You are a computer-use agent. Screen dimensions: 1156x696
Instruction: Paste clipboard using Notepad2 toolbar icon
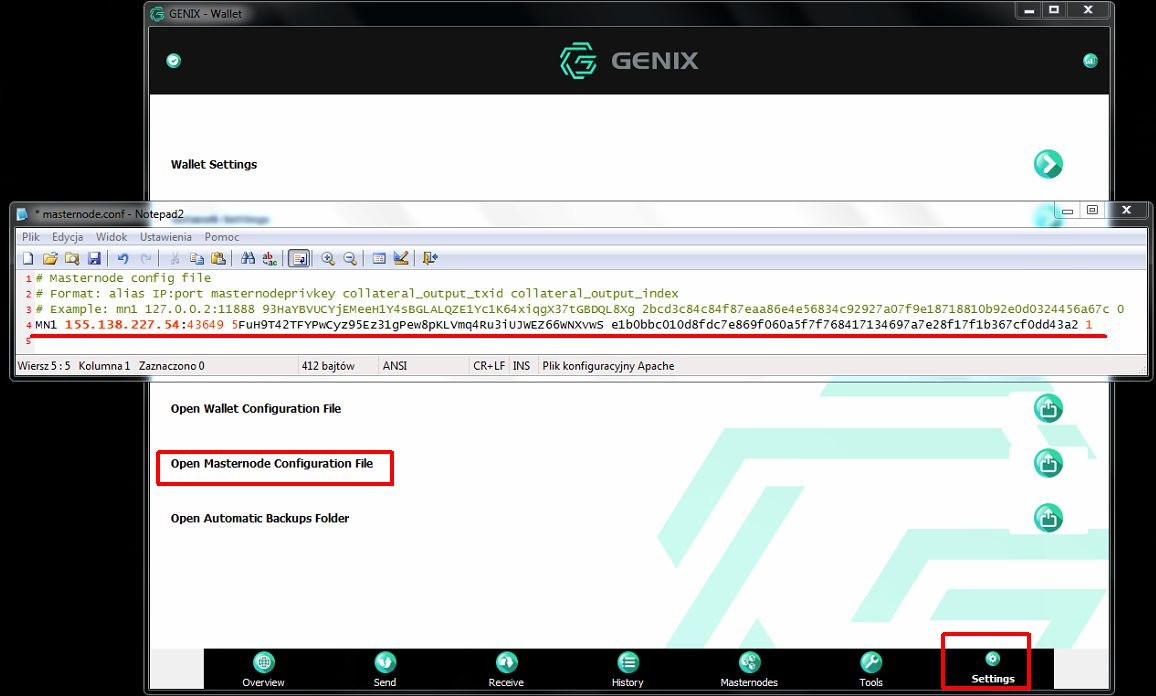218,258
